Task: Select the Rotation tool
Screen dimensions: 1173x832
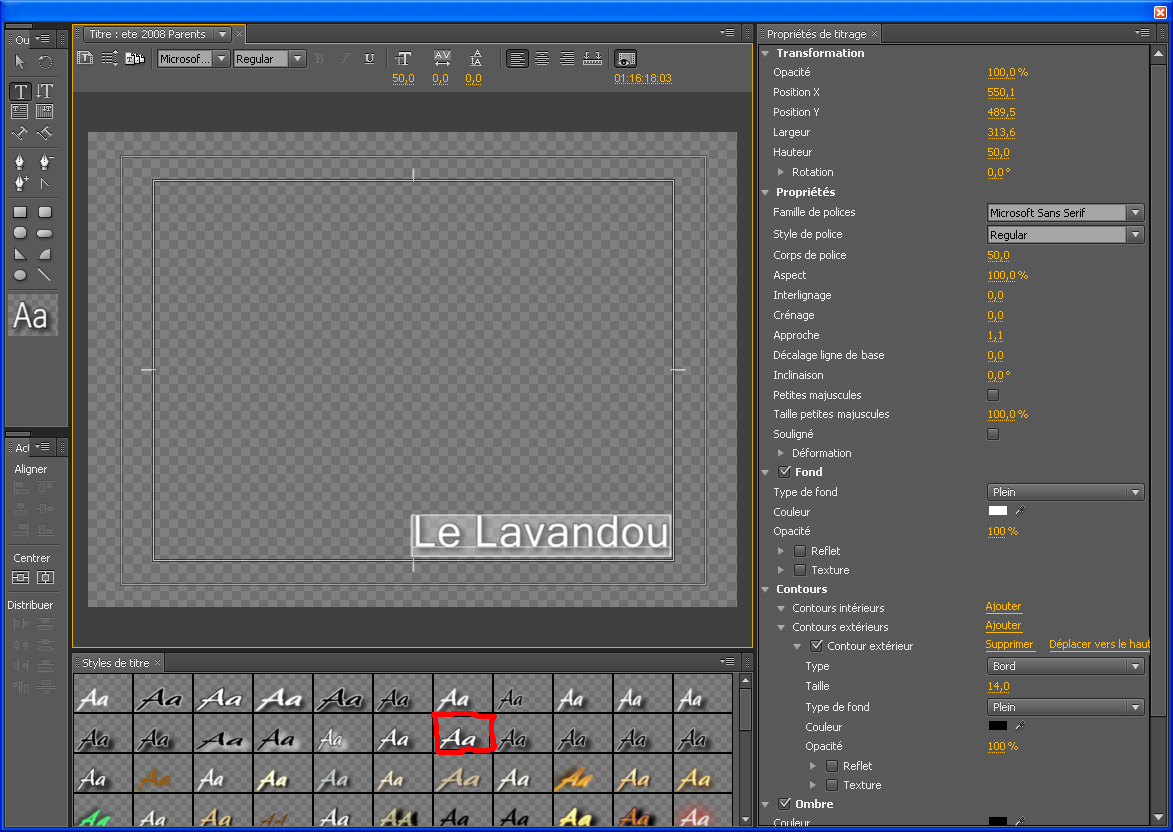Action: click(45, 63)
